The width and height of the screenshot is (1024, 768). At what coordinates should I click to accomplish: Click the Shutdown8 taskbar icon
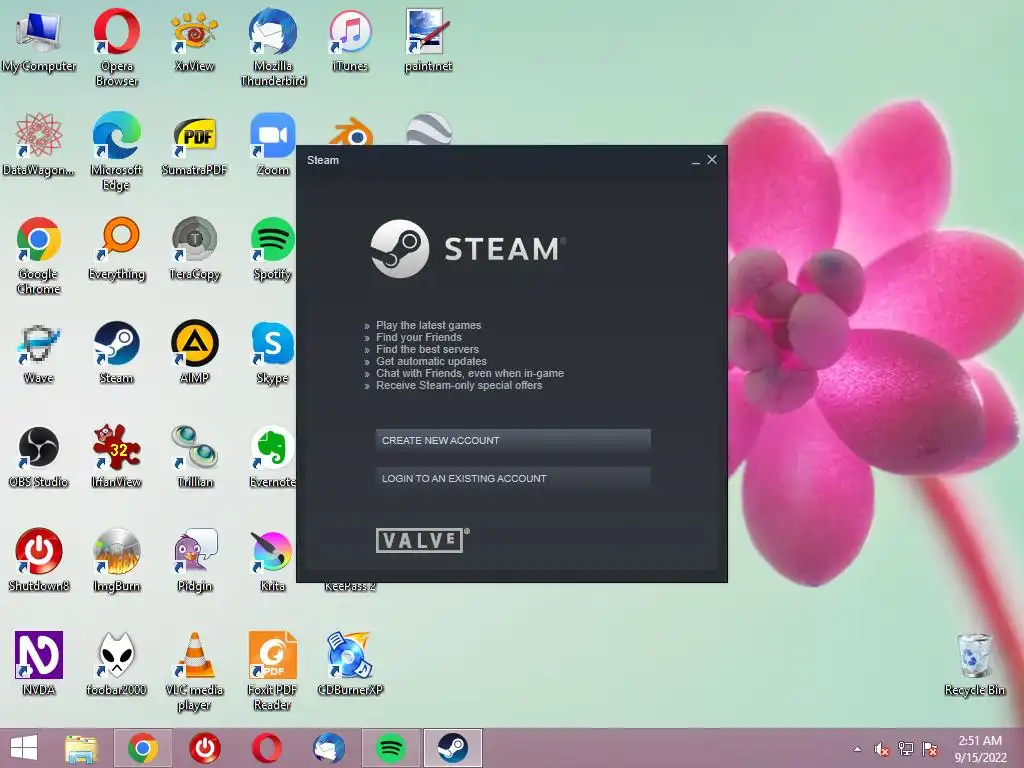coord(205,748)
